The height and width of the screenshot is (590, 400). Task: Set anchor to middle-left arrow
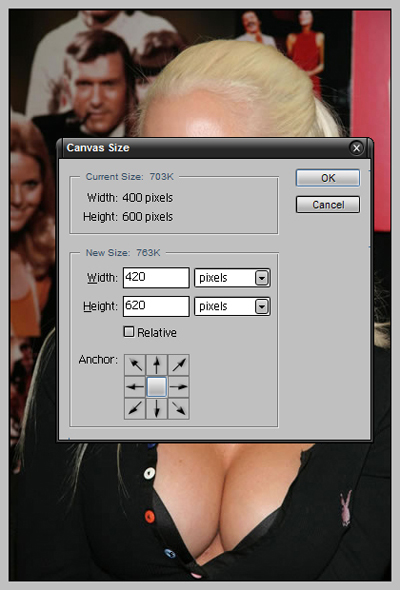coord(135,387)
